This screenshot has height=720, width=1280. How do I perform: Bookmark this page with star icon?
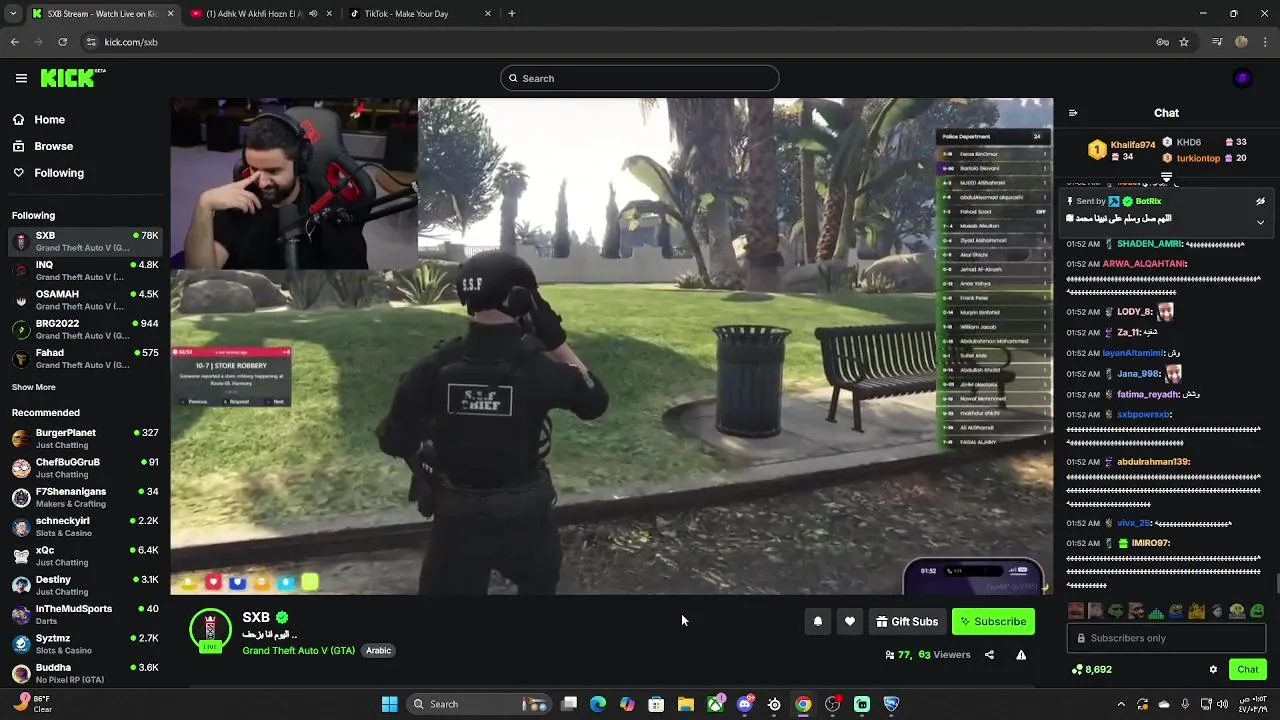[x=1184, y=42]
